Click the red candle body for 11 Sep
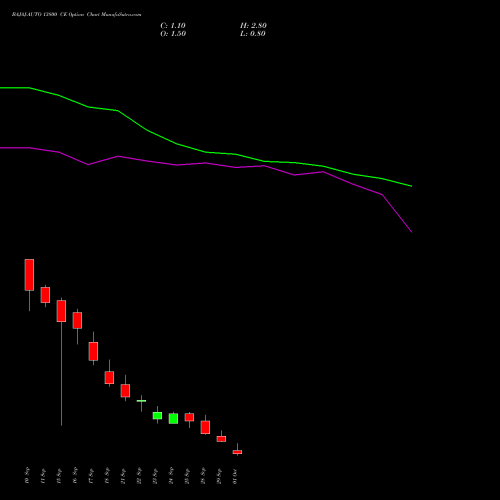Viewport: 500px width, 500px height. pos(45,295)
